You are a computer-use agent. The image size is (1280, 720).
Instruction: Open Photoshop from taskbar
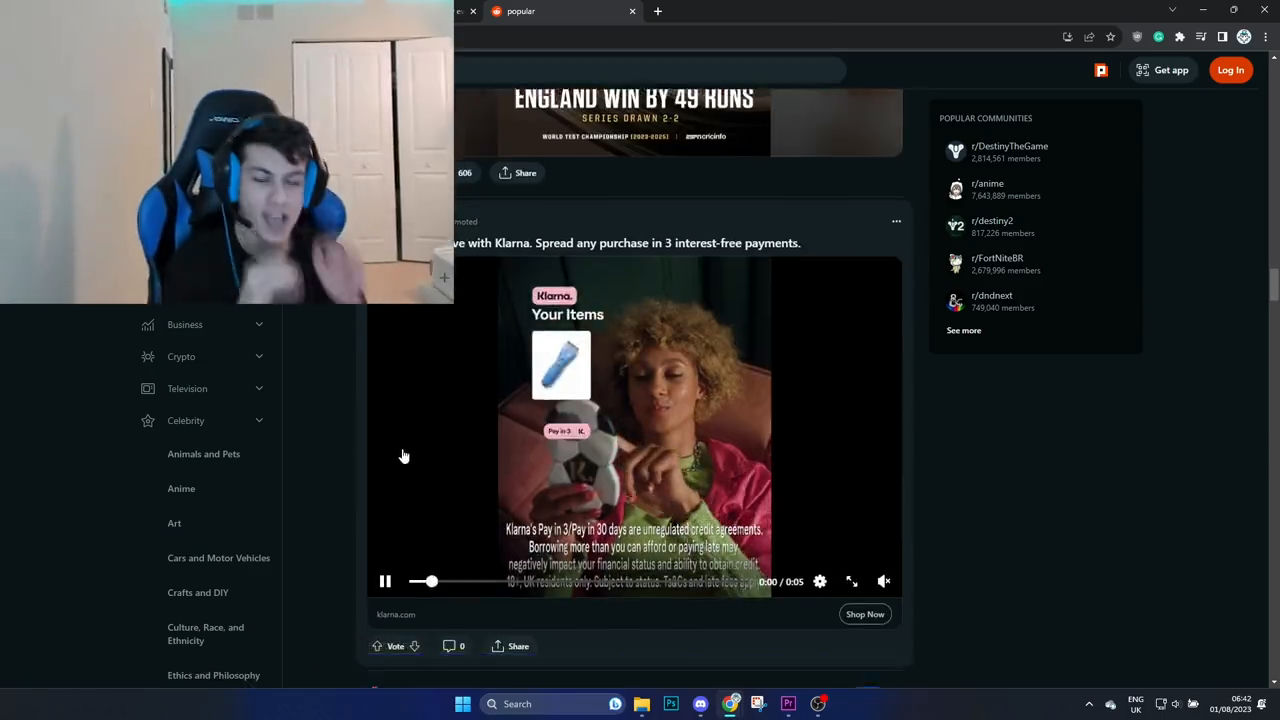pyautogui.click(x=671, y=704)
